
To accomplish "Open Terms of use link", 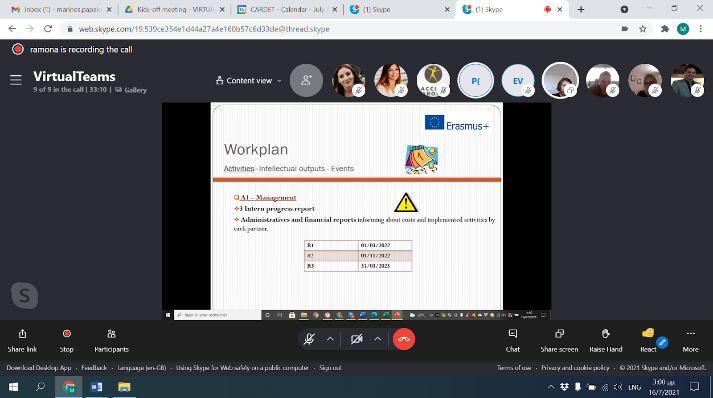I will [514, 368].
